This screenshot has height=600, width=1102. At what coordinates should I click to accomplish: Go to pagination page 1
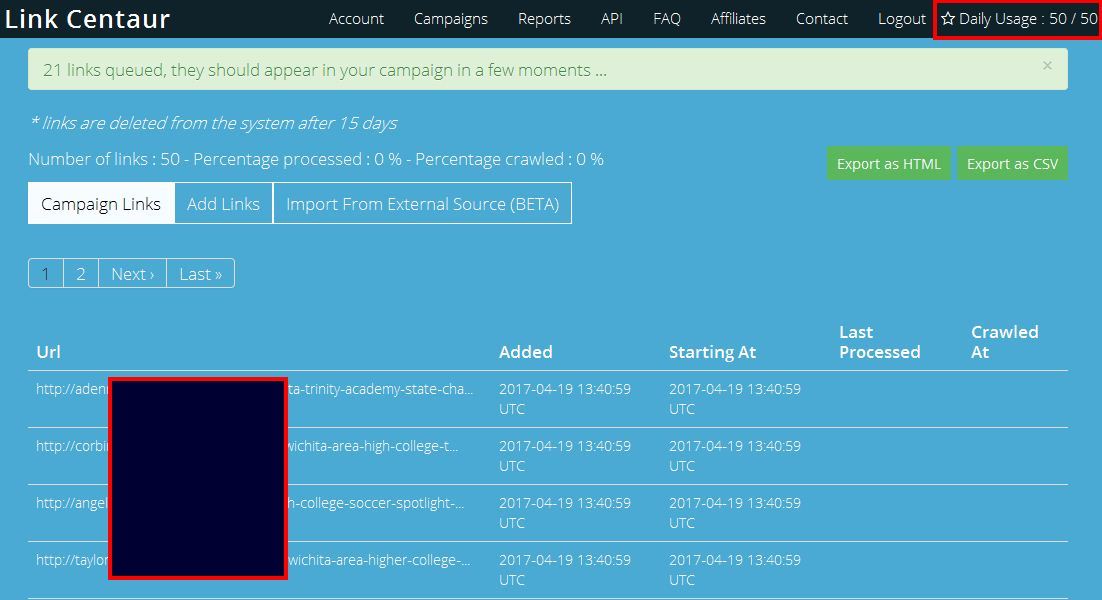coord(46,273)
